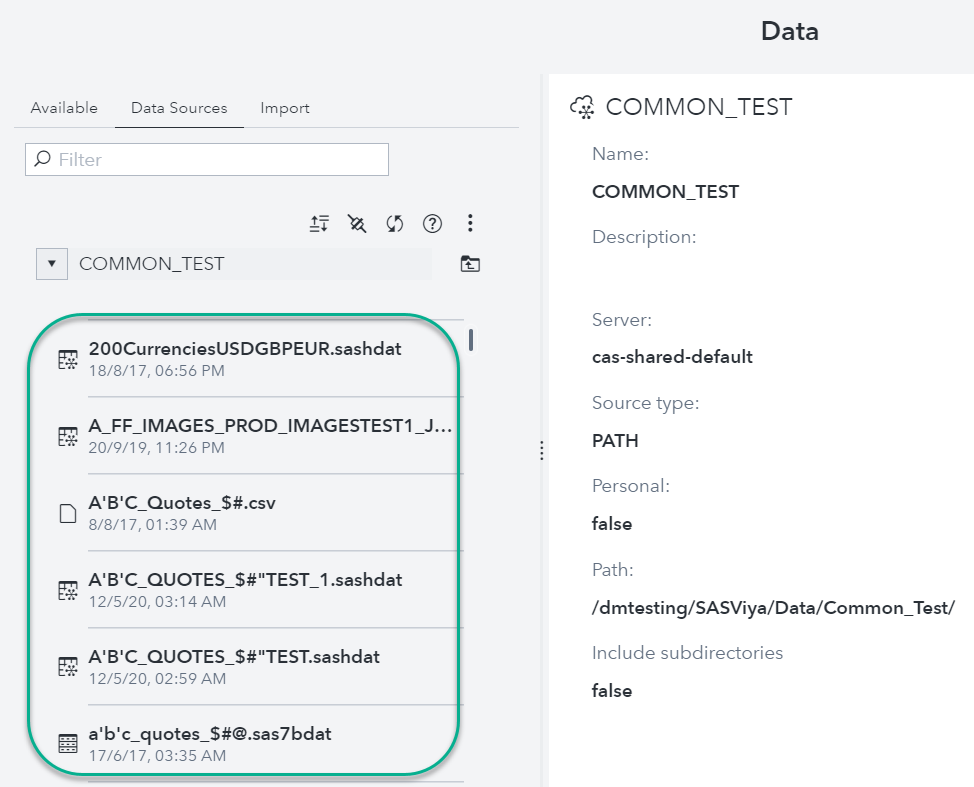Click the COMMON_TEST caslib cloud icon
The image size is (974, 787).
(582, 107)
